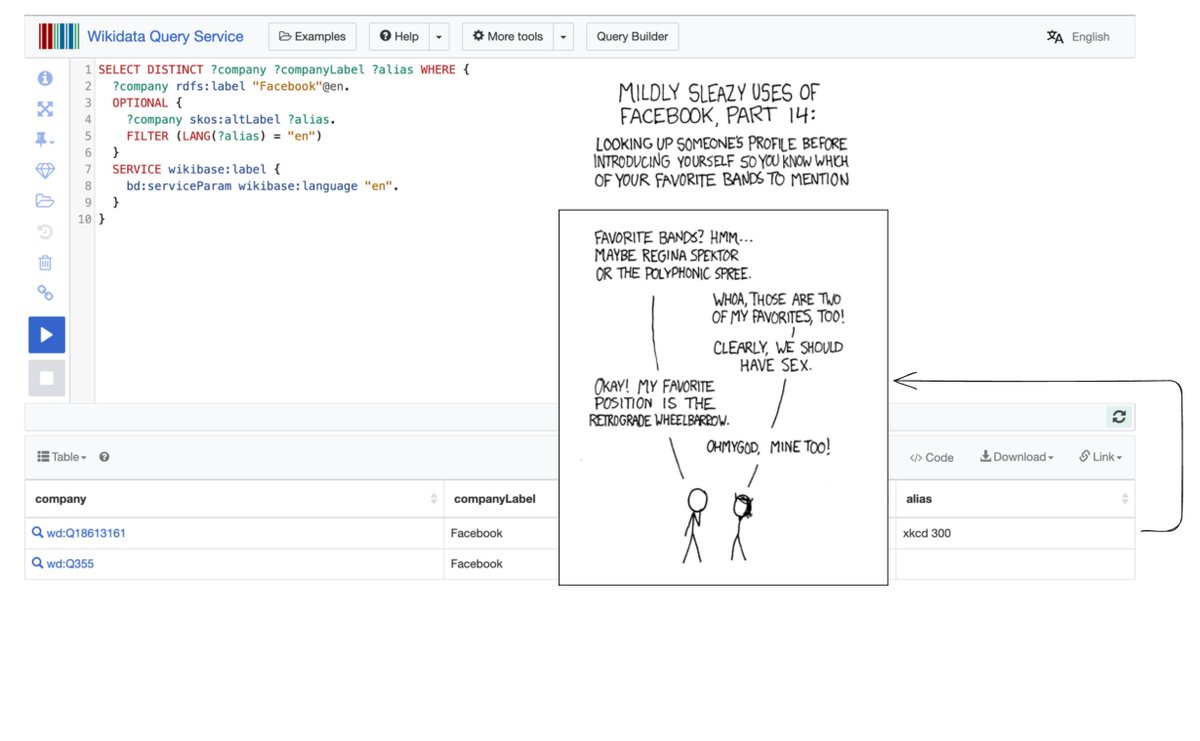Sort by the company column header
The width and height of the screenshot is (1200, 741).
(235, 498)
